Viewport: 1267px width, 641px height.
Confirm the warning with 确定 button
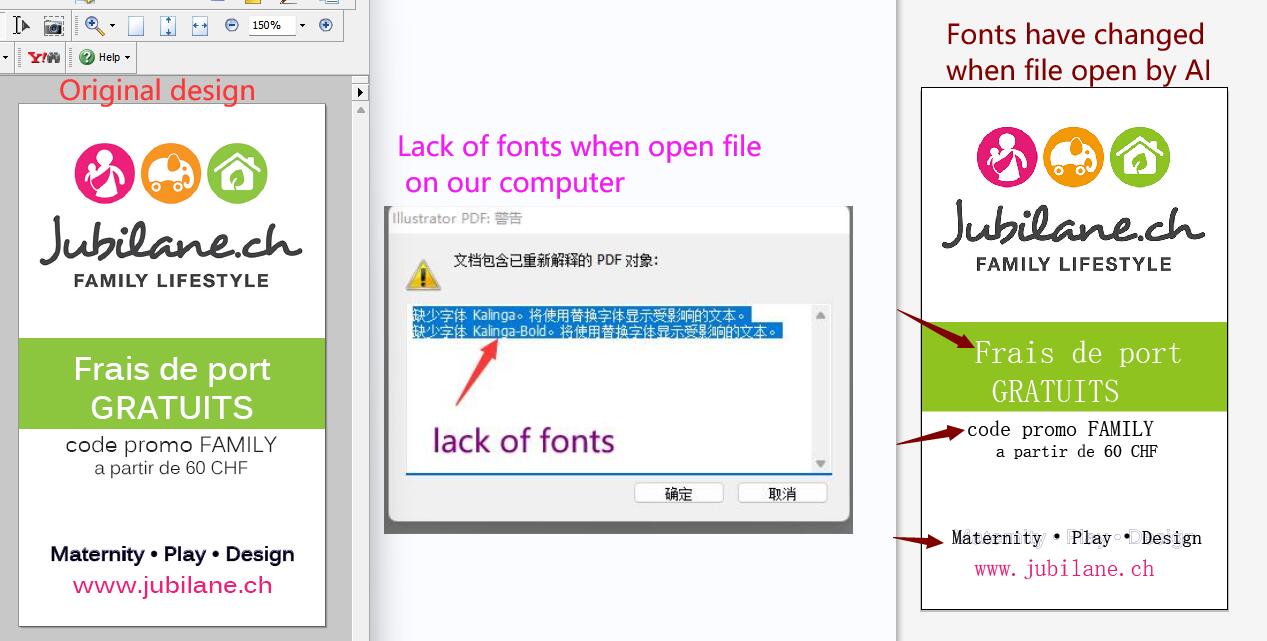[678, 493]
